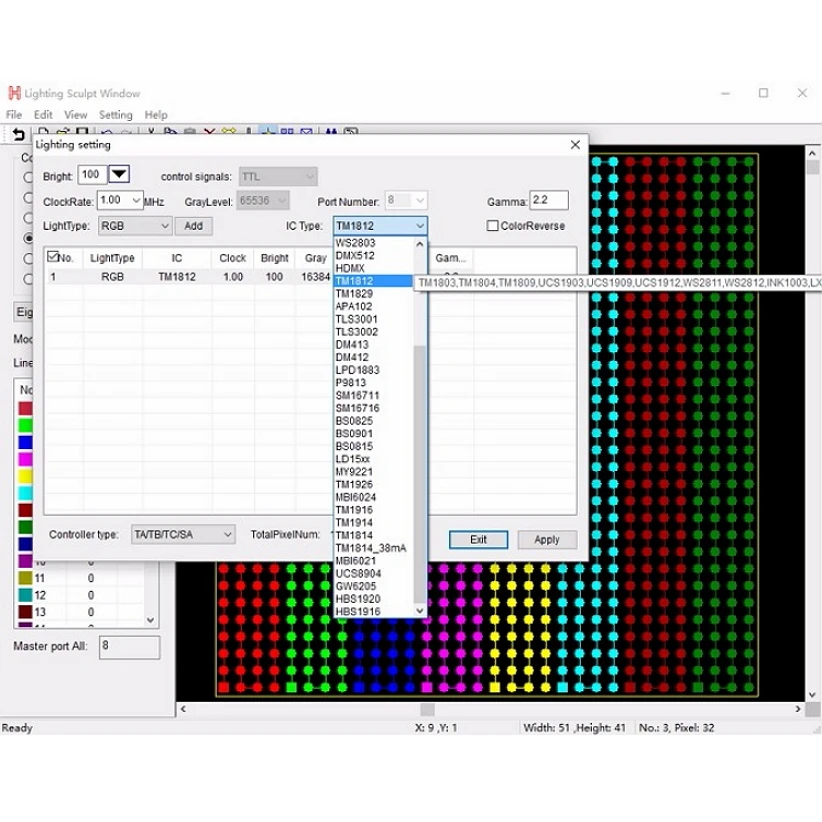Click the Exit button
The height and width of the screenshot is (822, 822).
click(x=478, y=539)
